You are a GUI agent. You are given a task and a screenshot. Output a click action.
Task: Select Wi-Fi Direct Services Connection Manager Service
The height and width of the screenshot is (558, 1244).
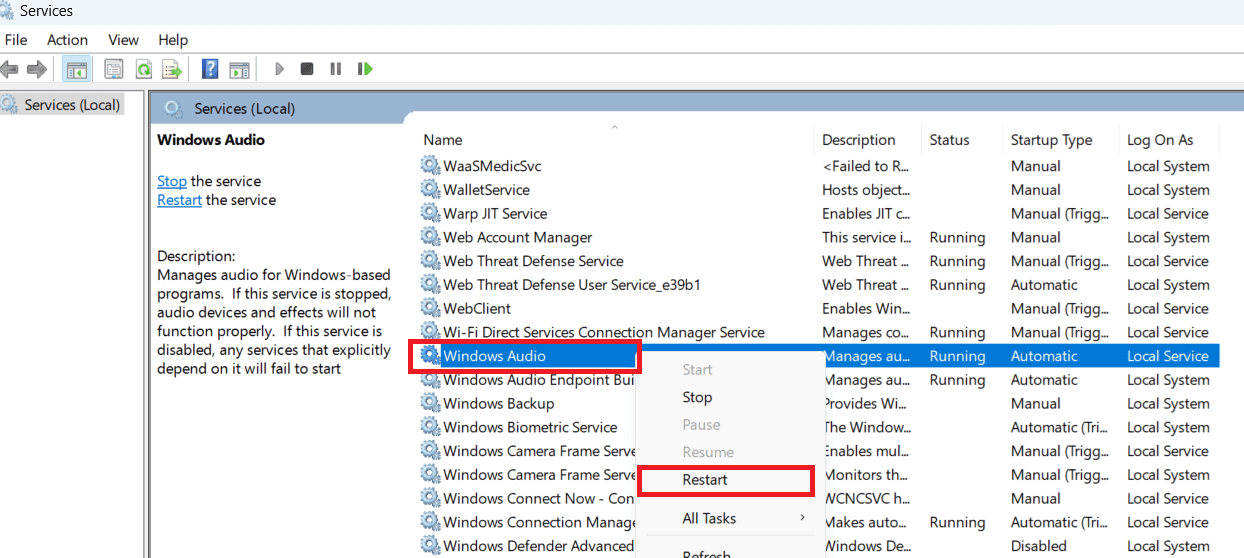(603, 332)
